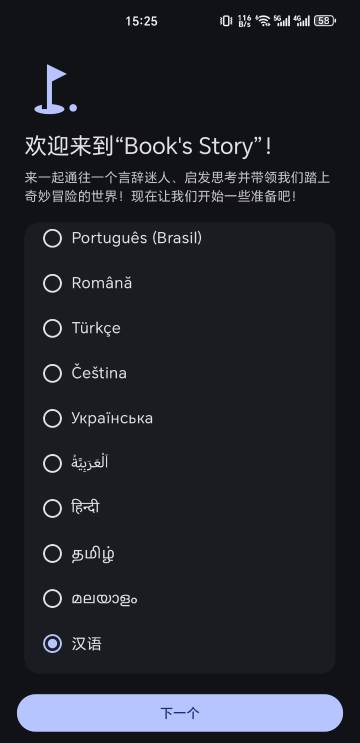Tap the network speed indicator
Viewport: 360px width, 743px height.
coord(244,20)
